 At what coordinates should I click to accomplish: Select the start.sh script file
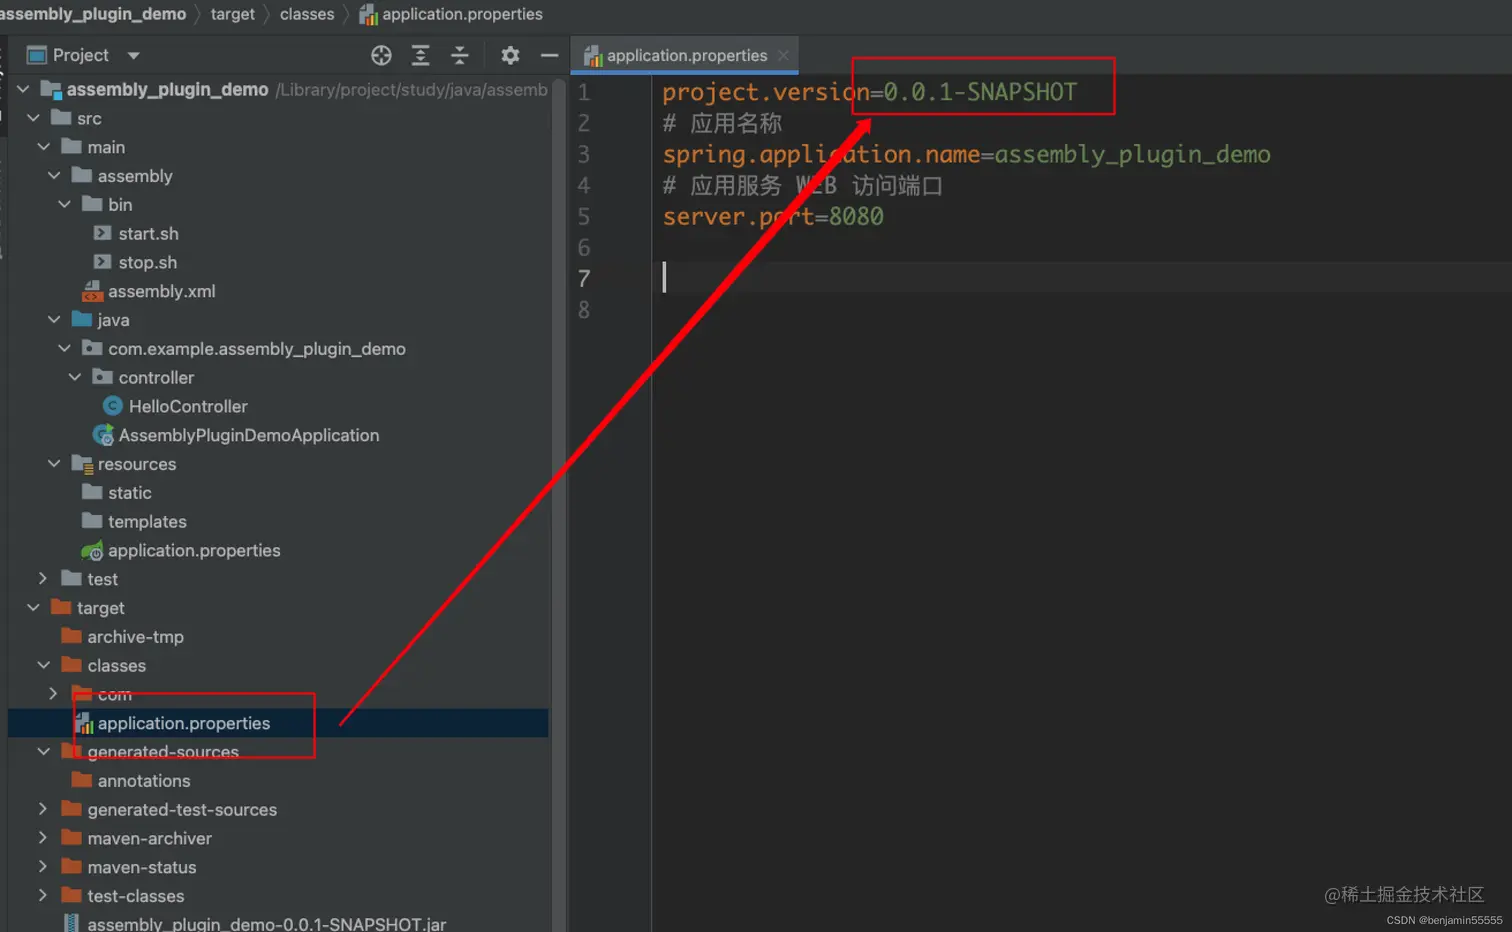click(x=148, y=233)
